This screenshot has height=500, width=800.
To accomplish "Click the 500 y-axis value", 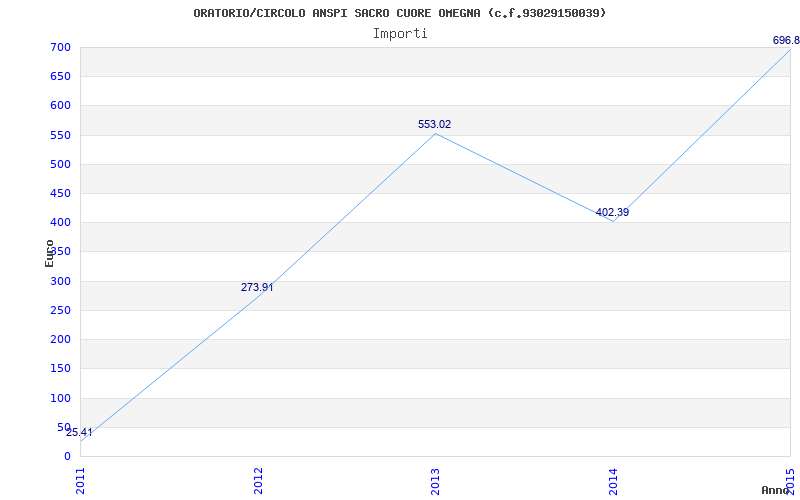I will [x=60, y=164].
